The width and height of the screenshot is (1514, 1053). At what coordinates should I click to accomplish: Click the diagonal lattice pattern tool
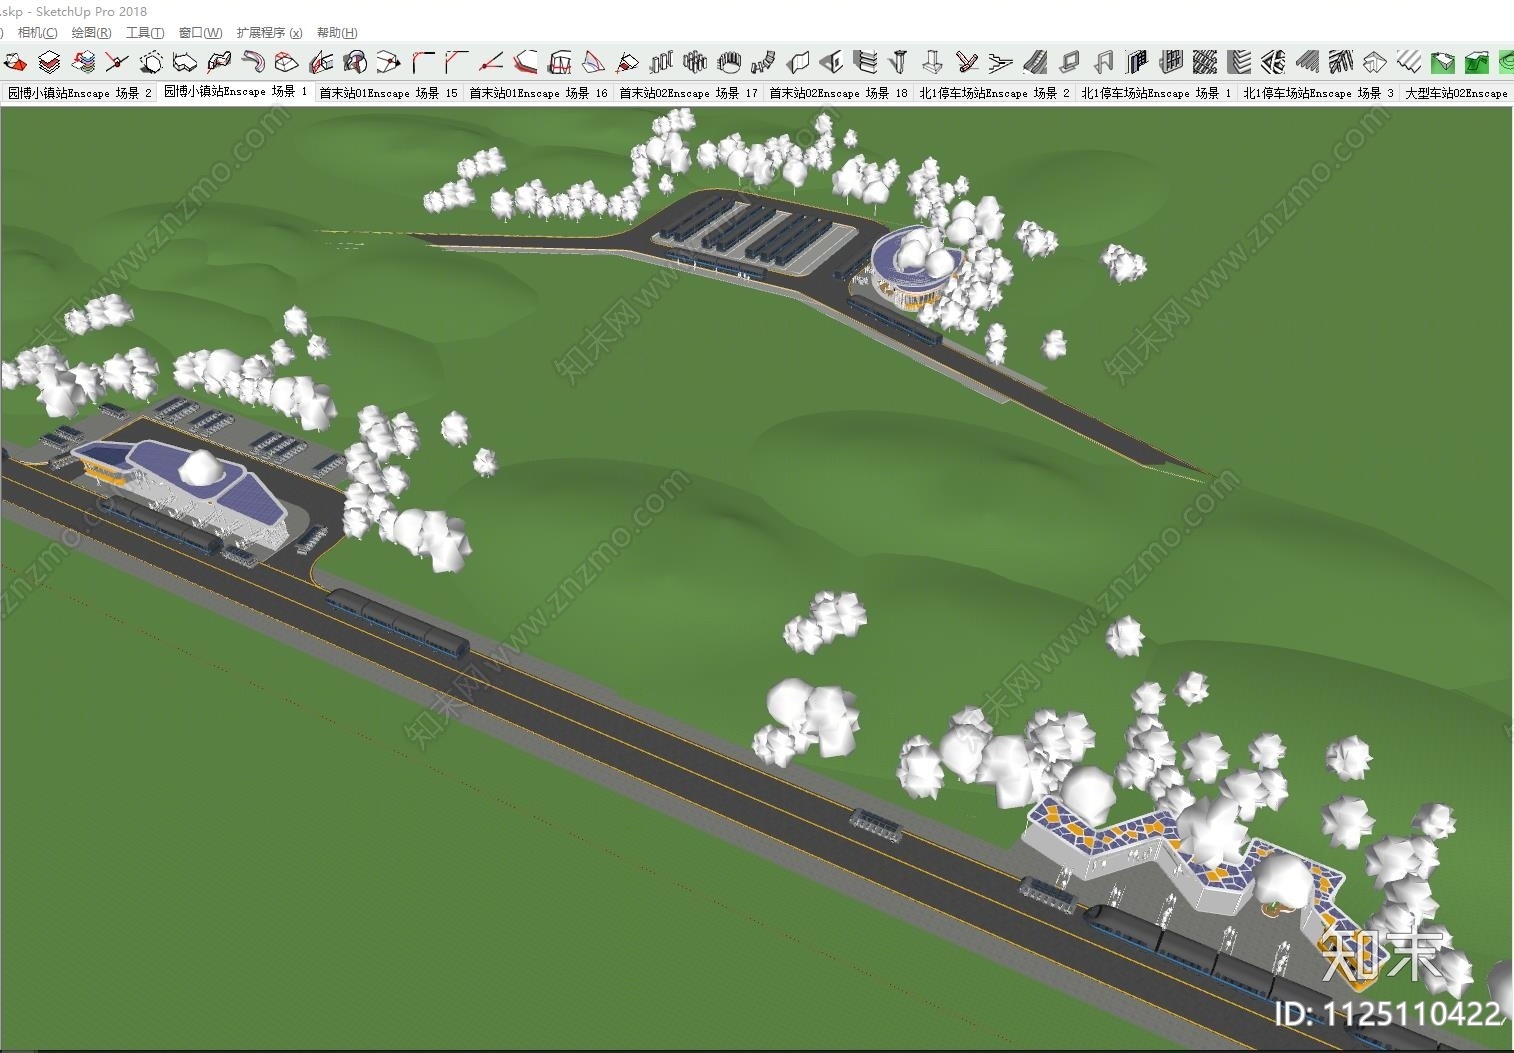[x=1205, y=63]
